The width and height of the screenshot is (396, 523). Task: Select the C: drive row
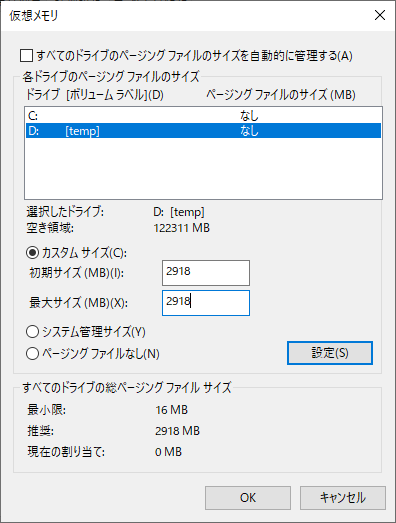[203, 116]
